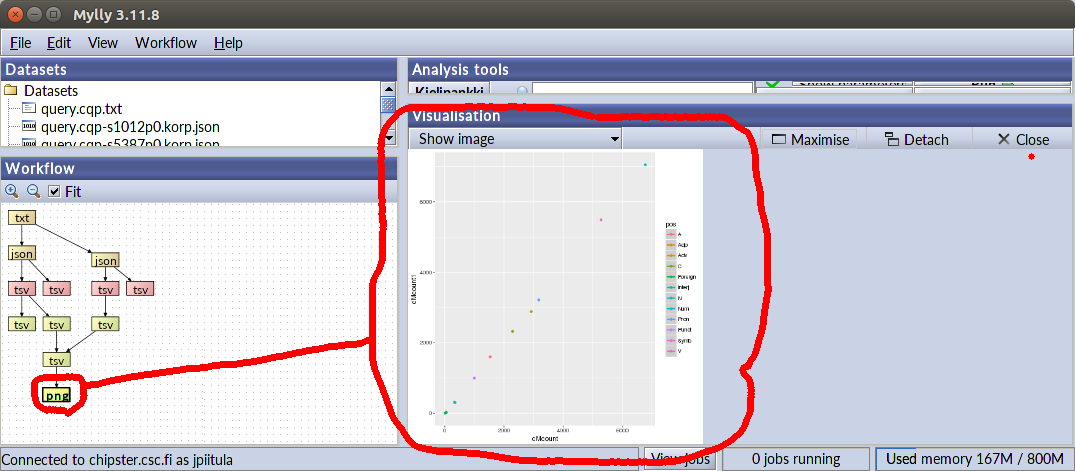This screenshot has height=471, width=1075.
Task: Detach the visualisation into separate window
Action: [x=916, y=139]
